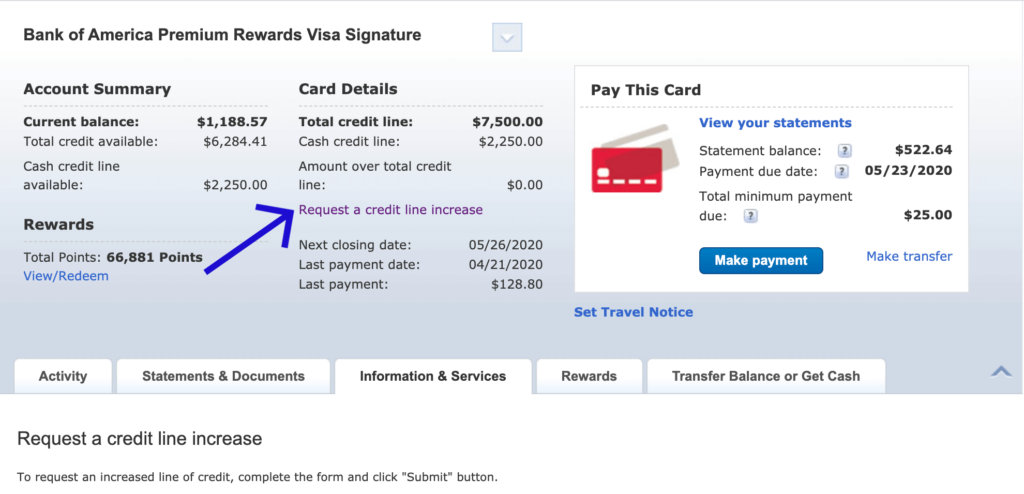This screenshot has height=494, width=1024.
Task: Open Transfer Balance or Get Cash tab
Action: 766,376
